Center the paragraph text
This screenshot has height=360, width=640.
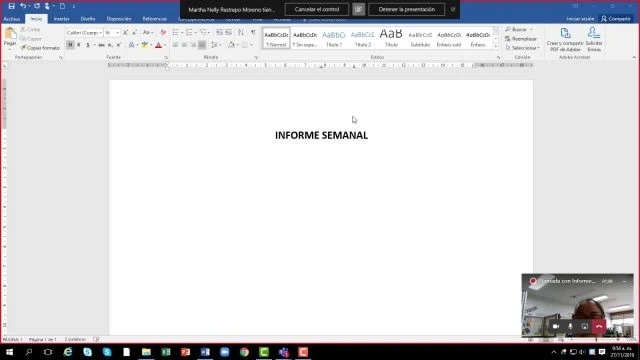point(184,45)
